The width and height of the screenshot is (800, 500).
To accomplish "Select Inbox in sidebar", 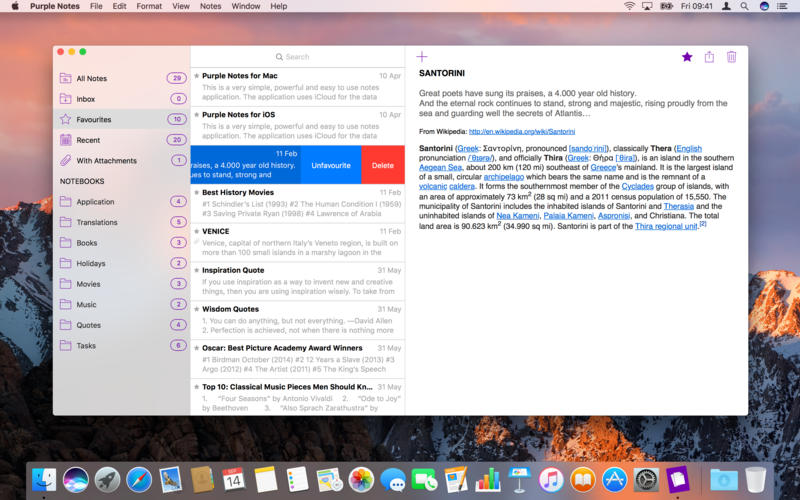I will (122, 98).
